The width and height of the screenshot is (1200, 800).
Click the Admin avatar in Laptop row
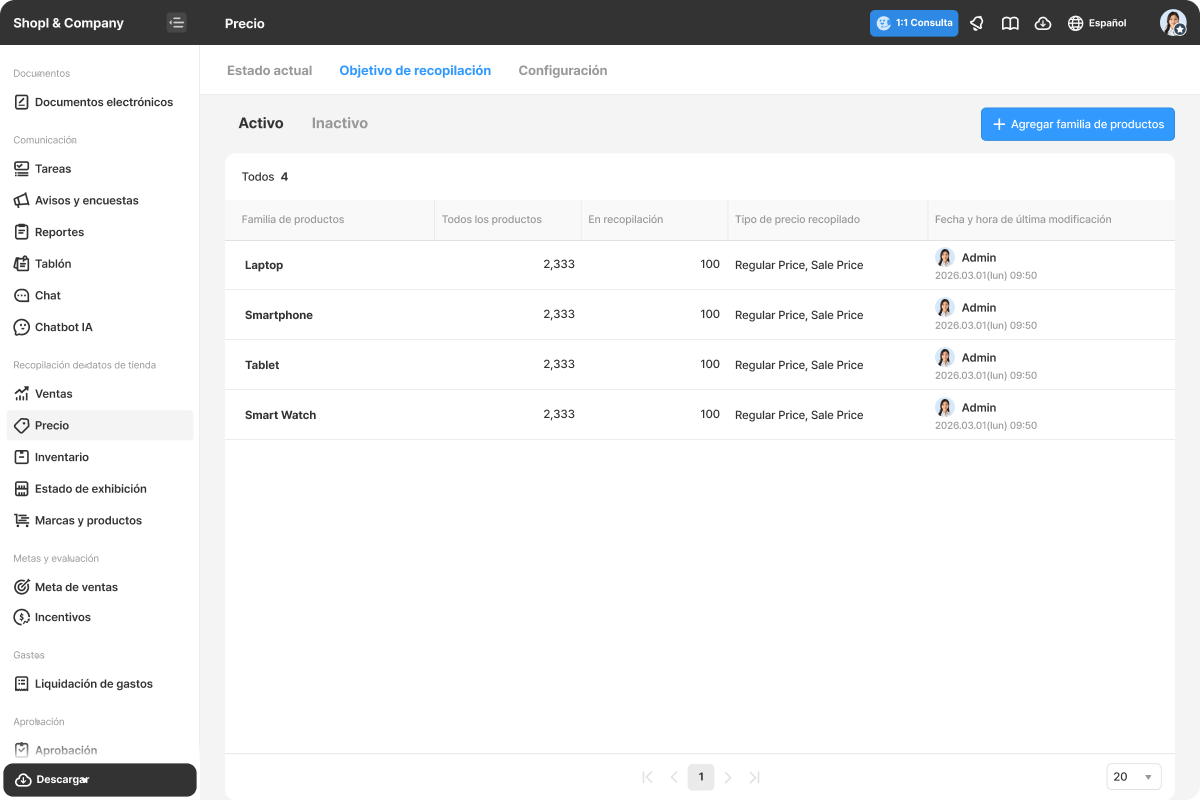945,257
